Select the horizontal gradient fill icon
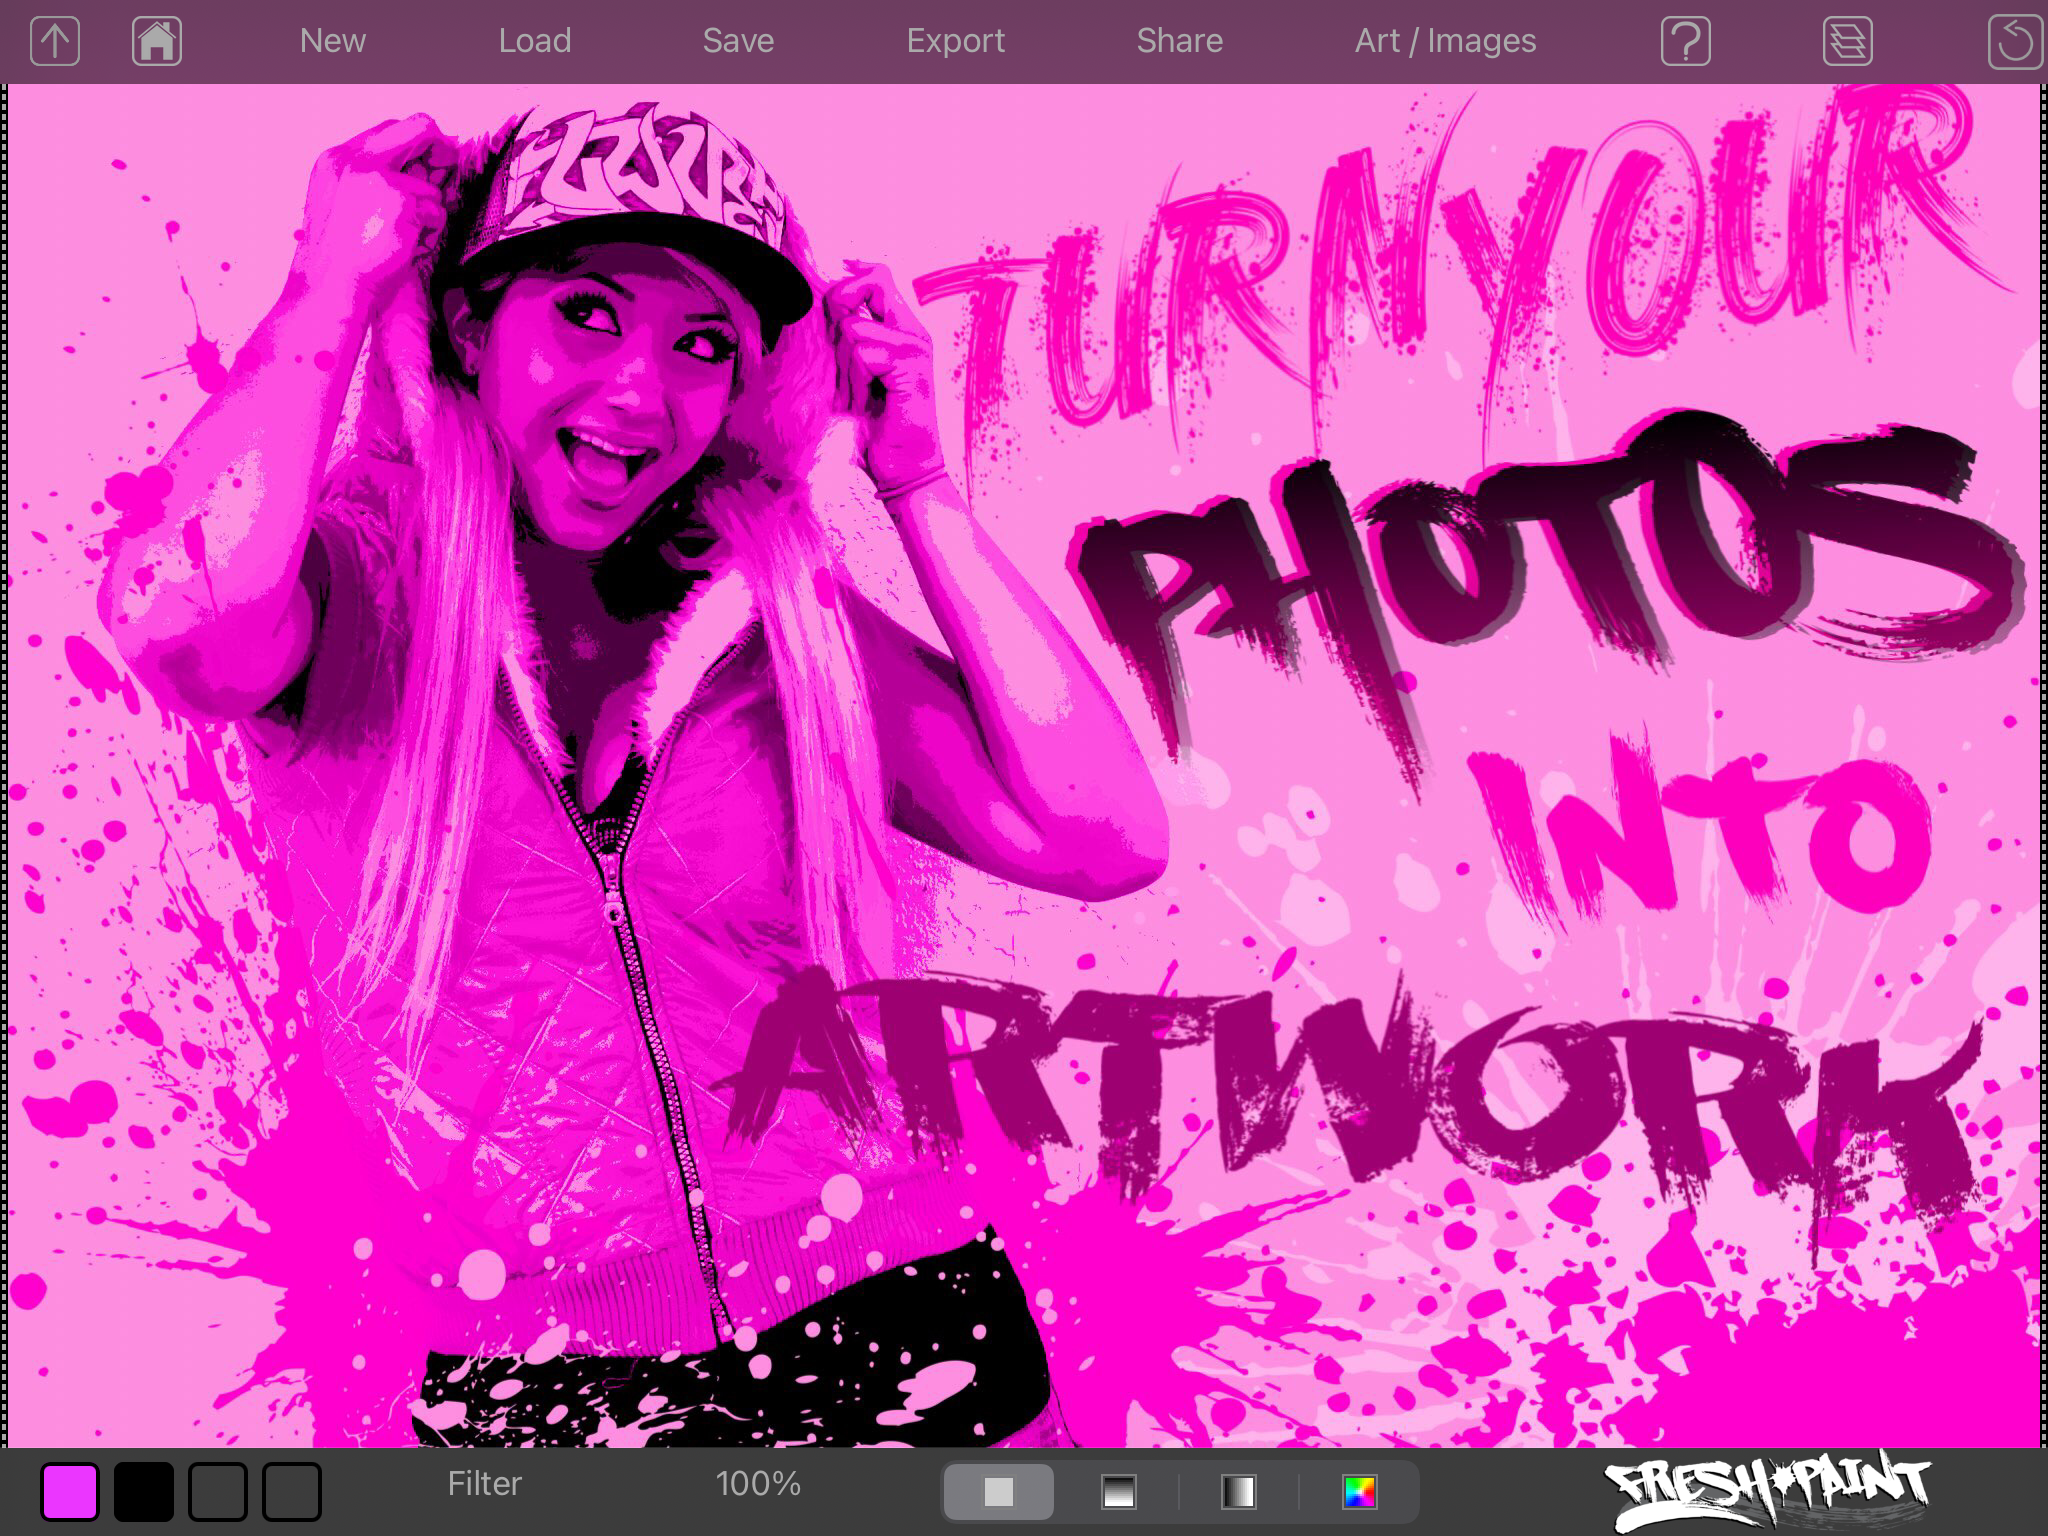 coord(1238,1492)
